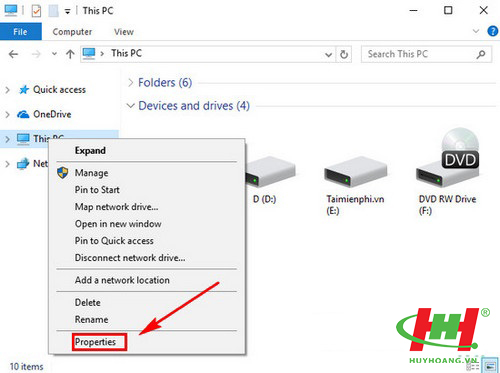Select the D (D:) drive icon

coord(270,172)
